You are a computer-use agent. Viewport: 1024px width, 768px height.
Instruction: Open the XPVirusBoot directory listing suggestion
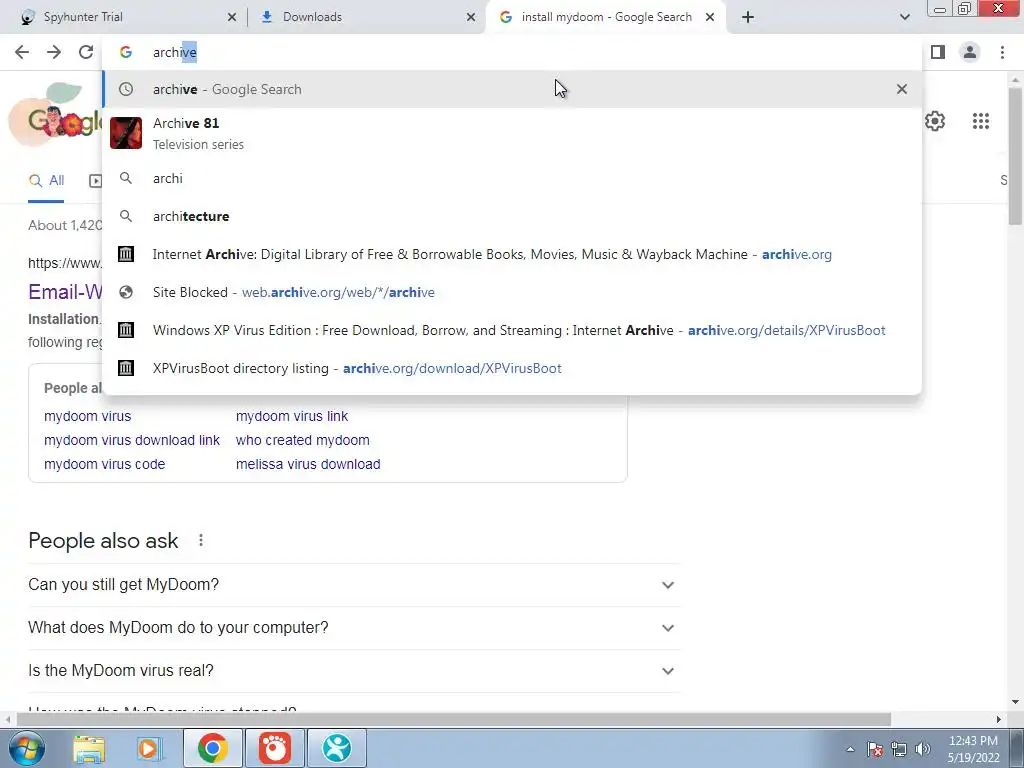(512, 368)
